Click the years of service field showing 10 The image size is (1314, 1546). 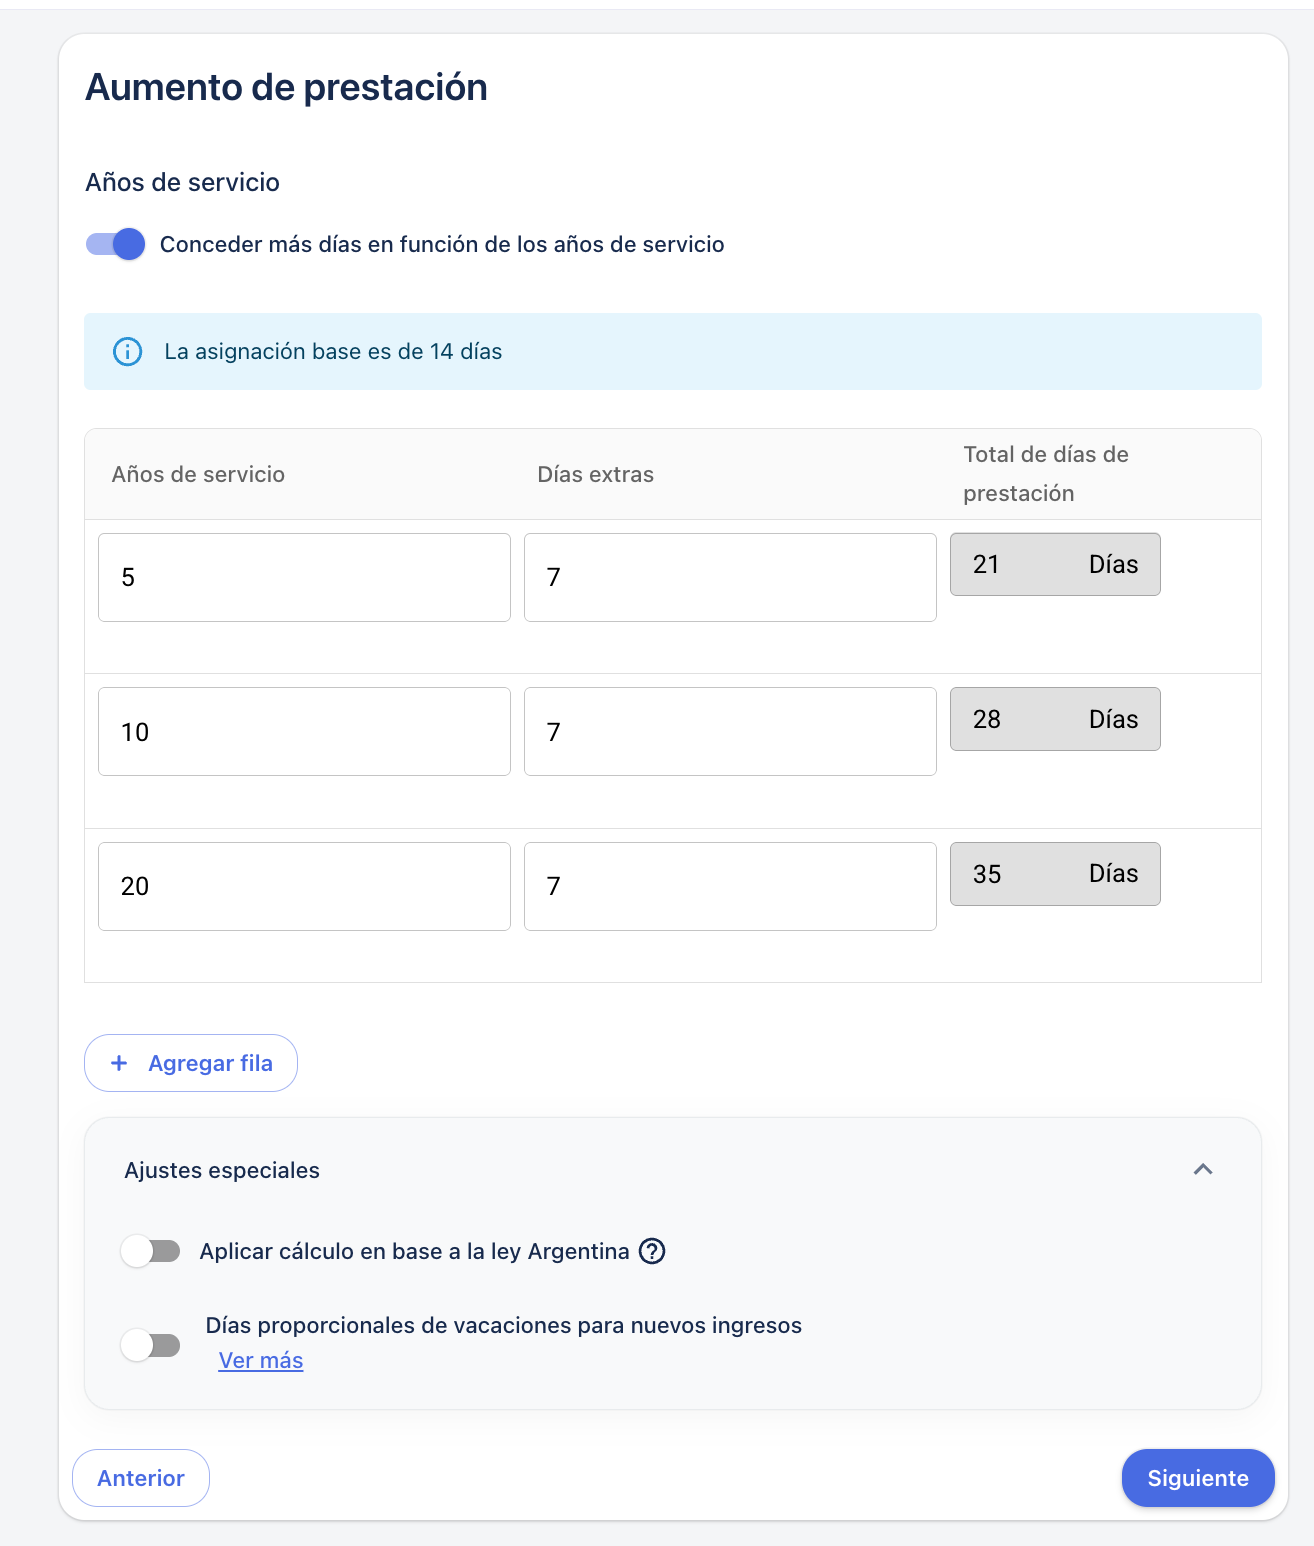[304, 732]
